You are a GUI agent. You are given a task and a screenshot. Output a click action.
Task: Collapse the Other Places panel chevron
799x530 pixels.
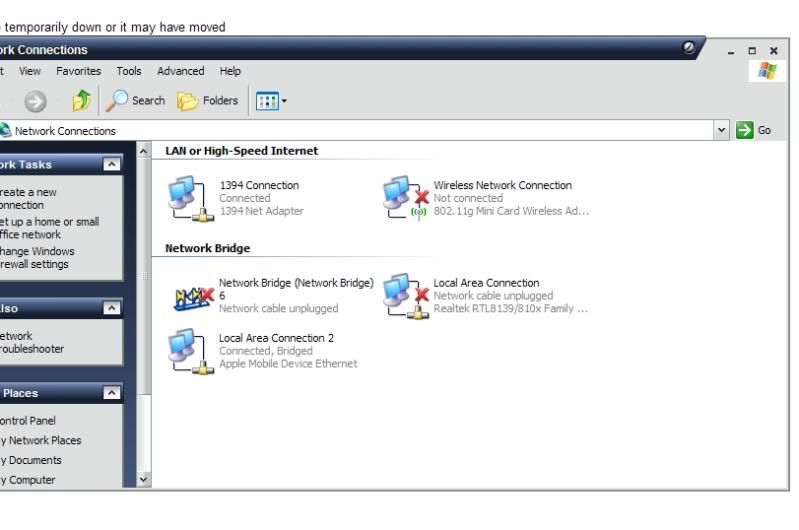click(x=112, y=392)
